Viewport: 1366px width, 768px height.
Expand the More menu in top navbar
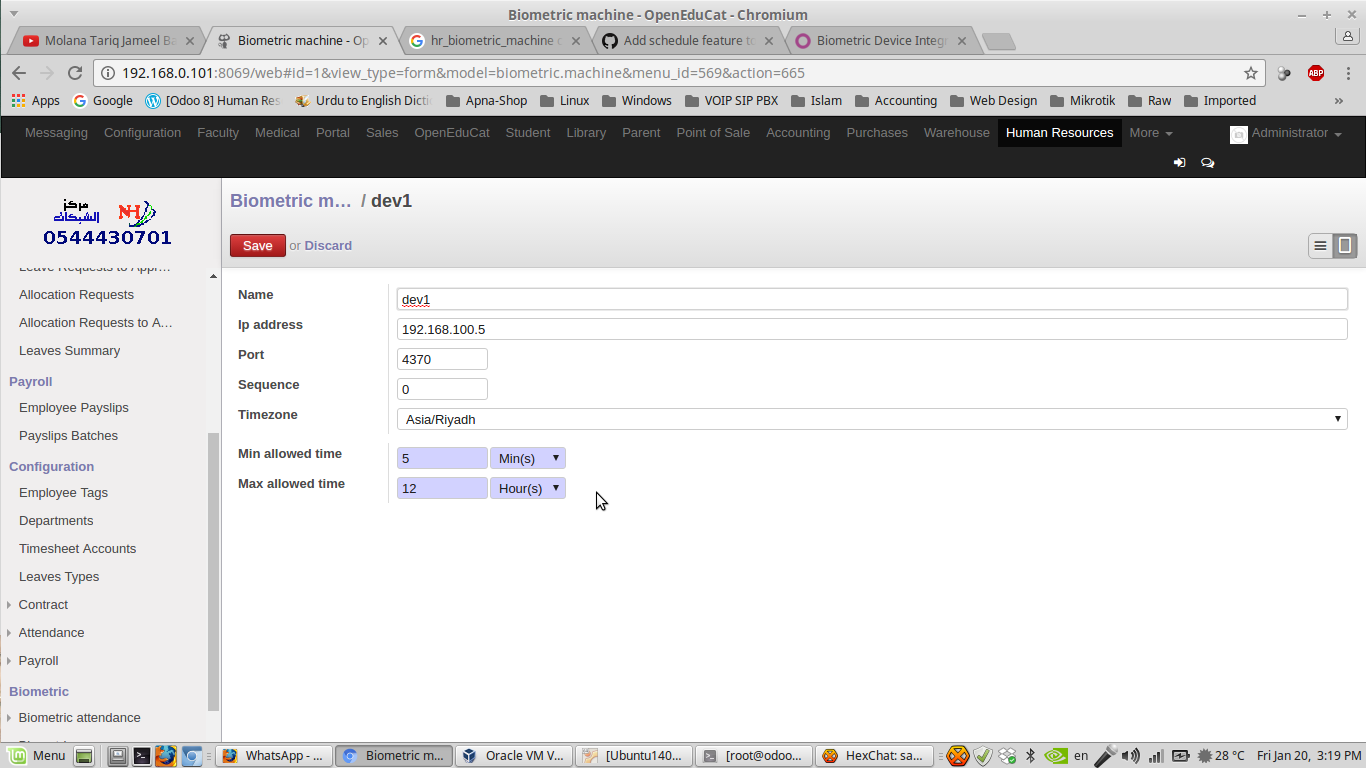pyautogui.click(x=1150, y=133)
